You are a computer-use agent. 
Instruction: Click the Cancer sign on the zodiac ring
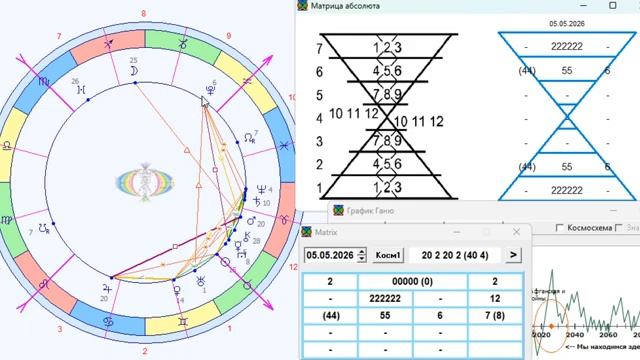[x=109, y=322]
